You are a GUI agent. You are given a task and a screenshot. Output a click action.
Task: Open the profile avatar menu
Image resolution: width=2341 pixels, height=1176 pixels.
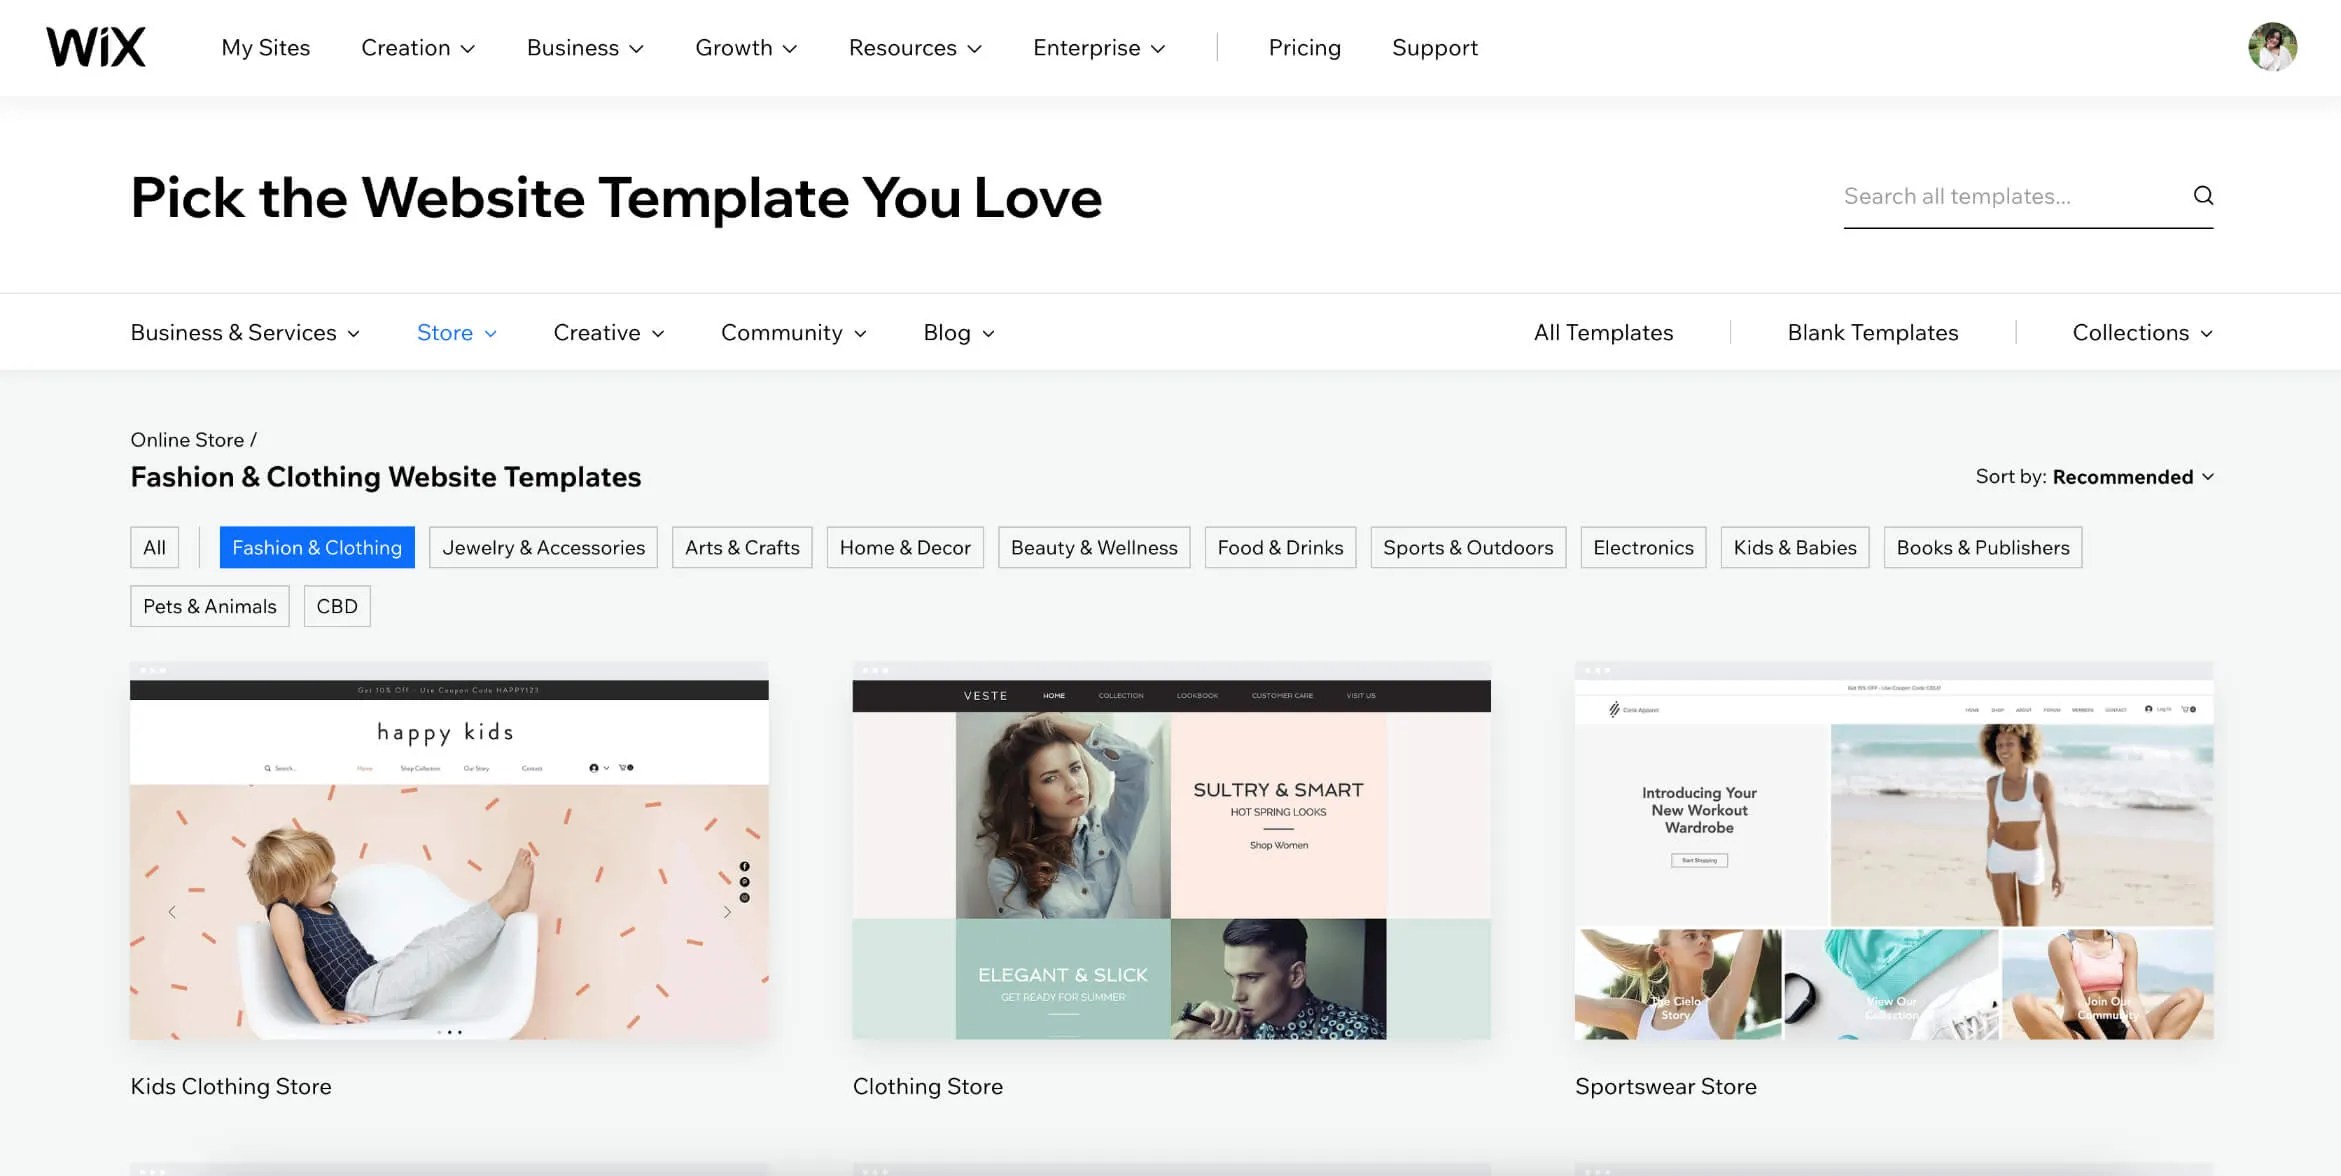point(2272,47)
